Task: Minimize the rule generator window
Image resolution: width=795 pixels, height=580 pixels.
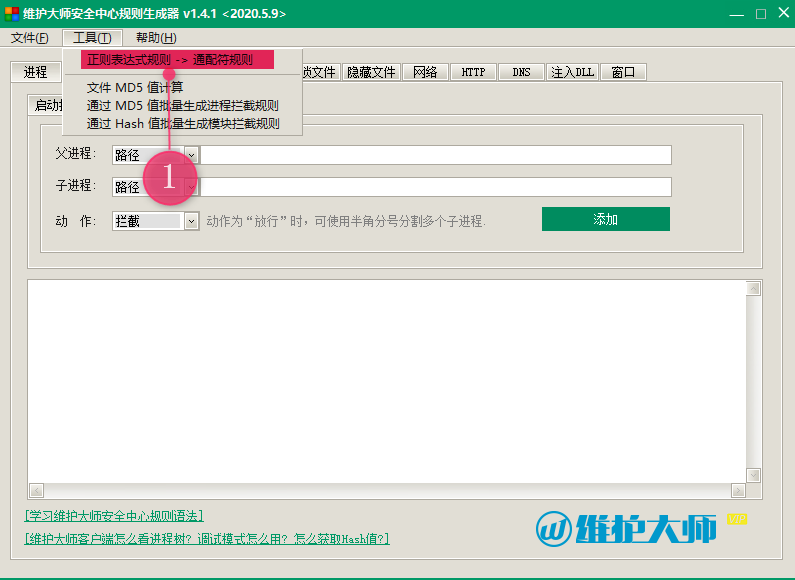Action: [x=737, y=14]
